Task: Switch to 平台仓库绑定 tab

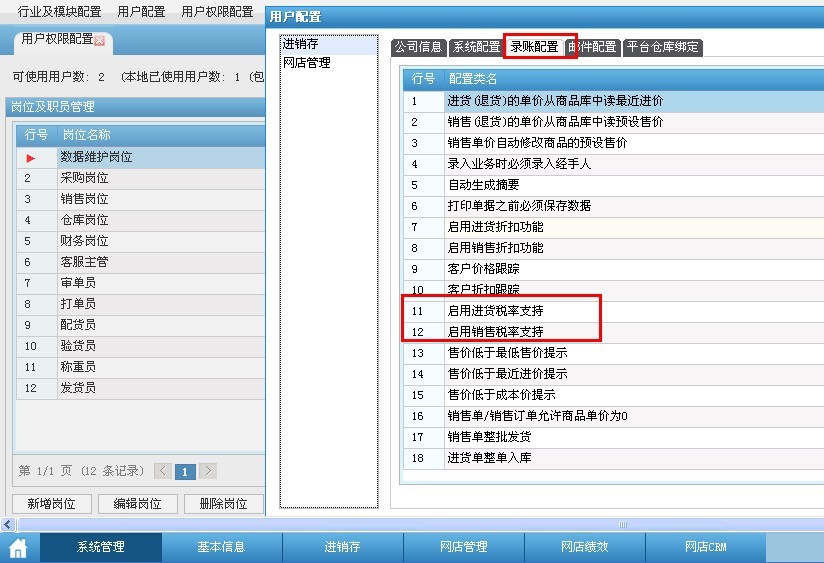Action: click(663, 47)
